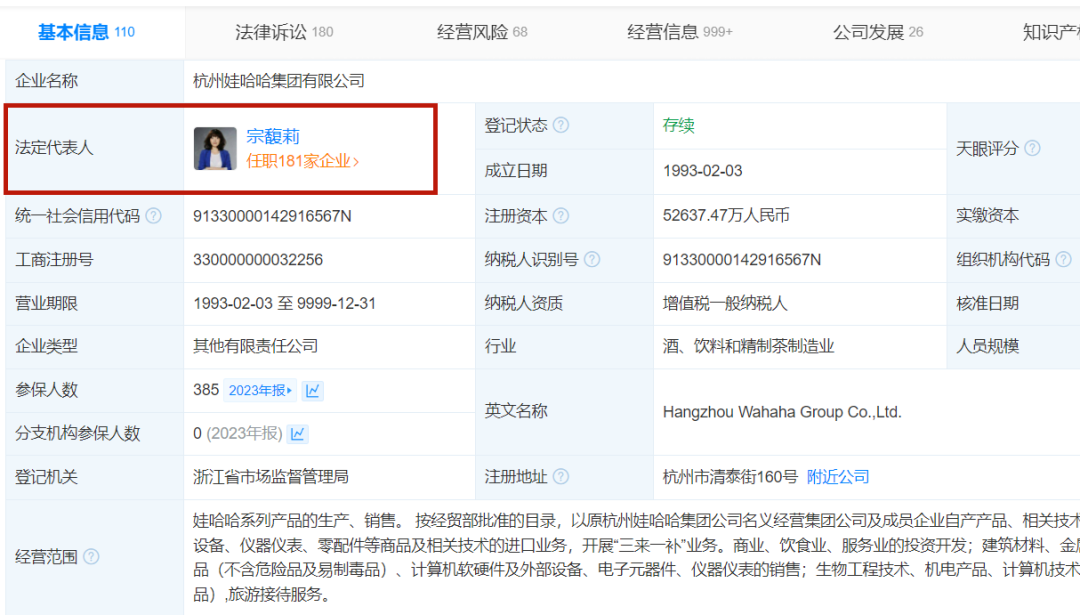The image size is (1080, 615).
Task: Click help icon next to 登记状态
Action: point(561,125)
